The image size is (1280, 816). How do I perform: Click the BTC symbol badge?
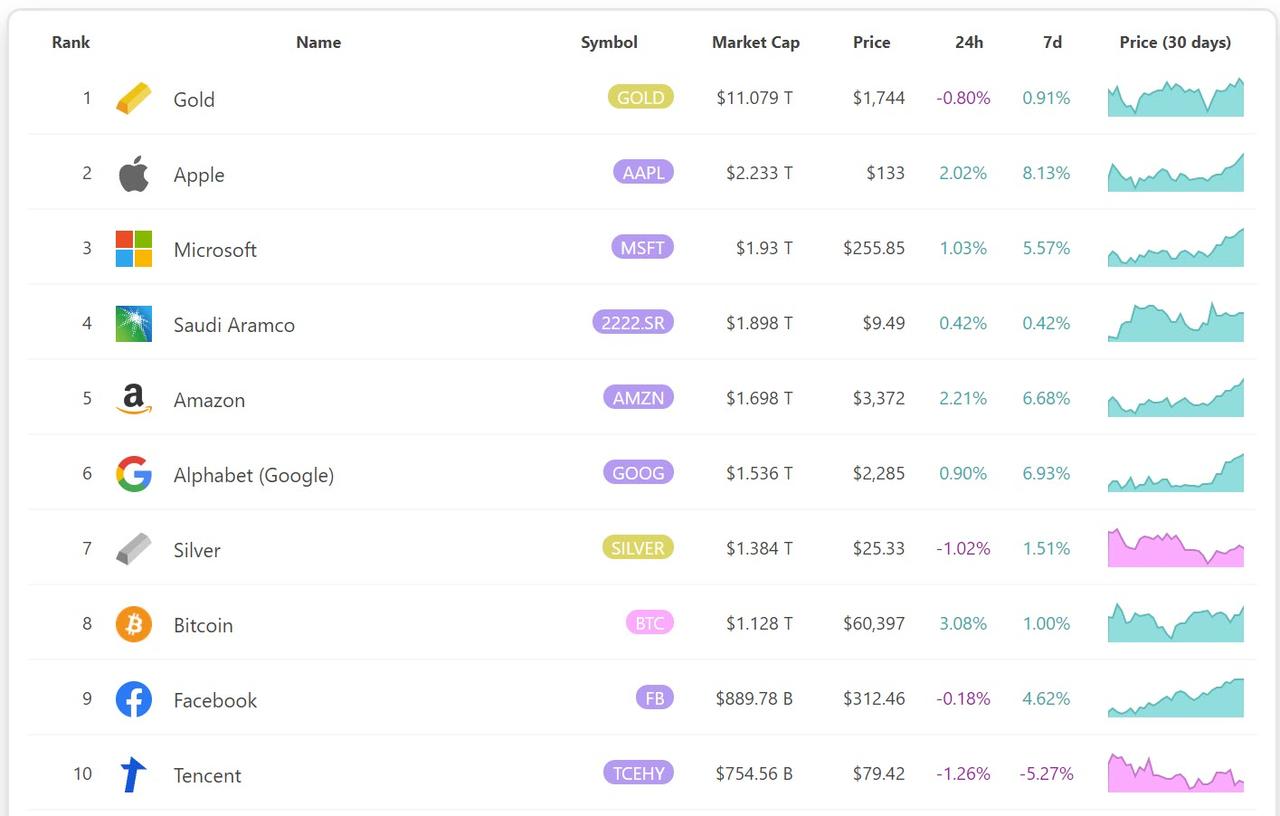point(649,623)
